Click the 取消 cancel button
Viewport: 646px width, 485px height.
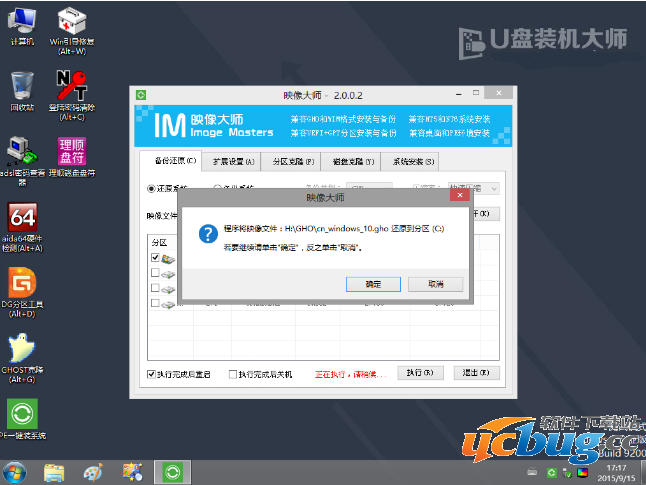click(x=435, y=284)
